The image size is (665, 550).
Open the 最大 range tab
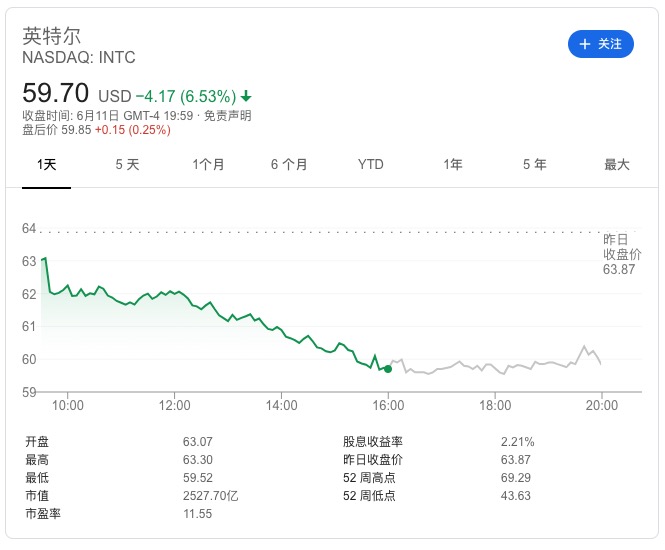coord(617,165)
